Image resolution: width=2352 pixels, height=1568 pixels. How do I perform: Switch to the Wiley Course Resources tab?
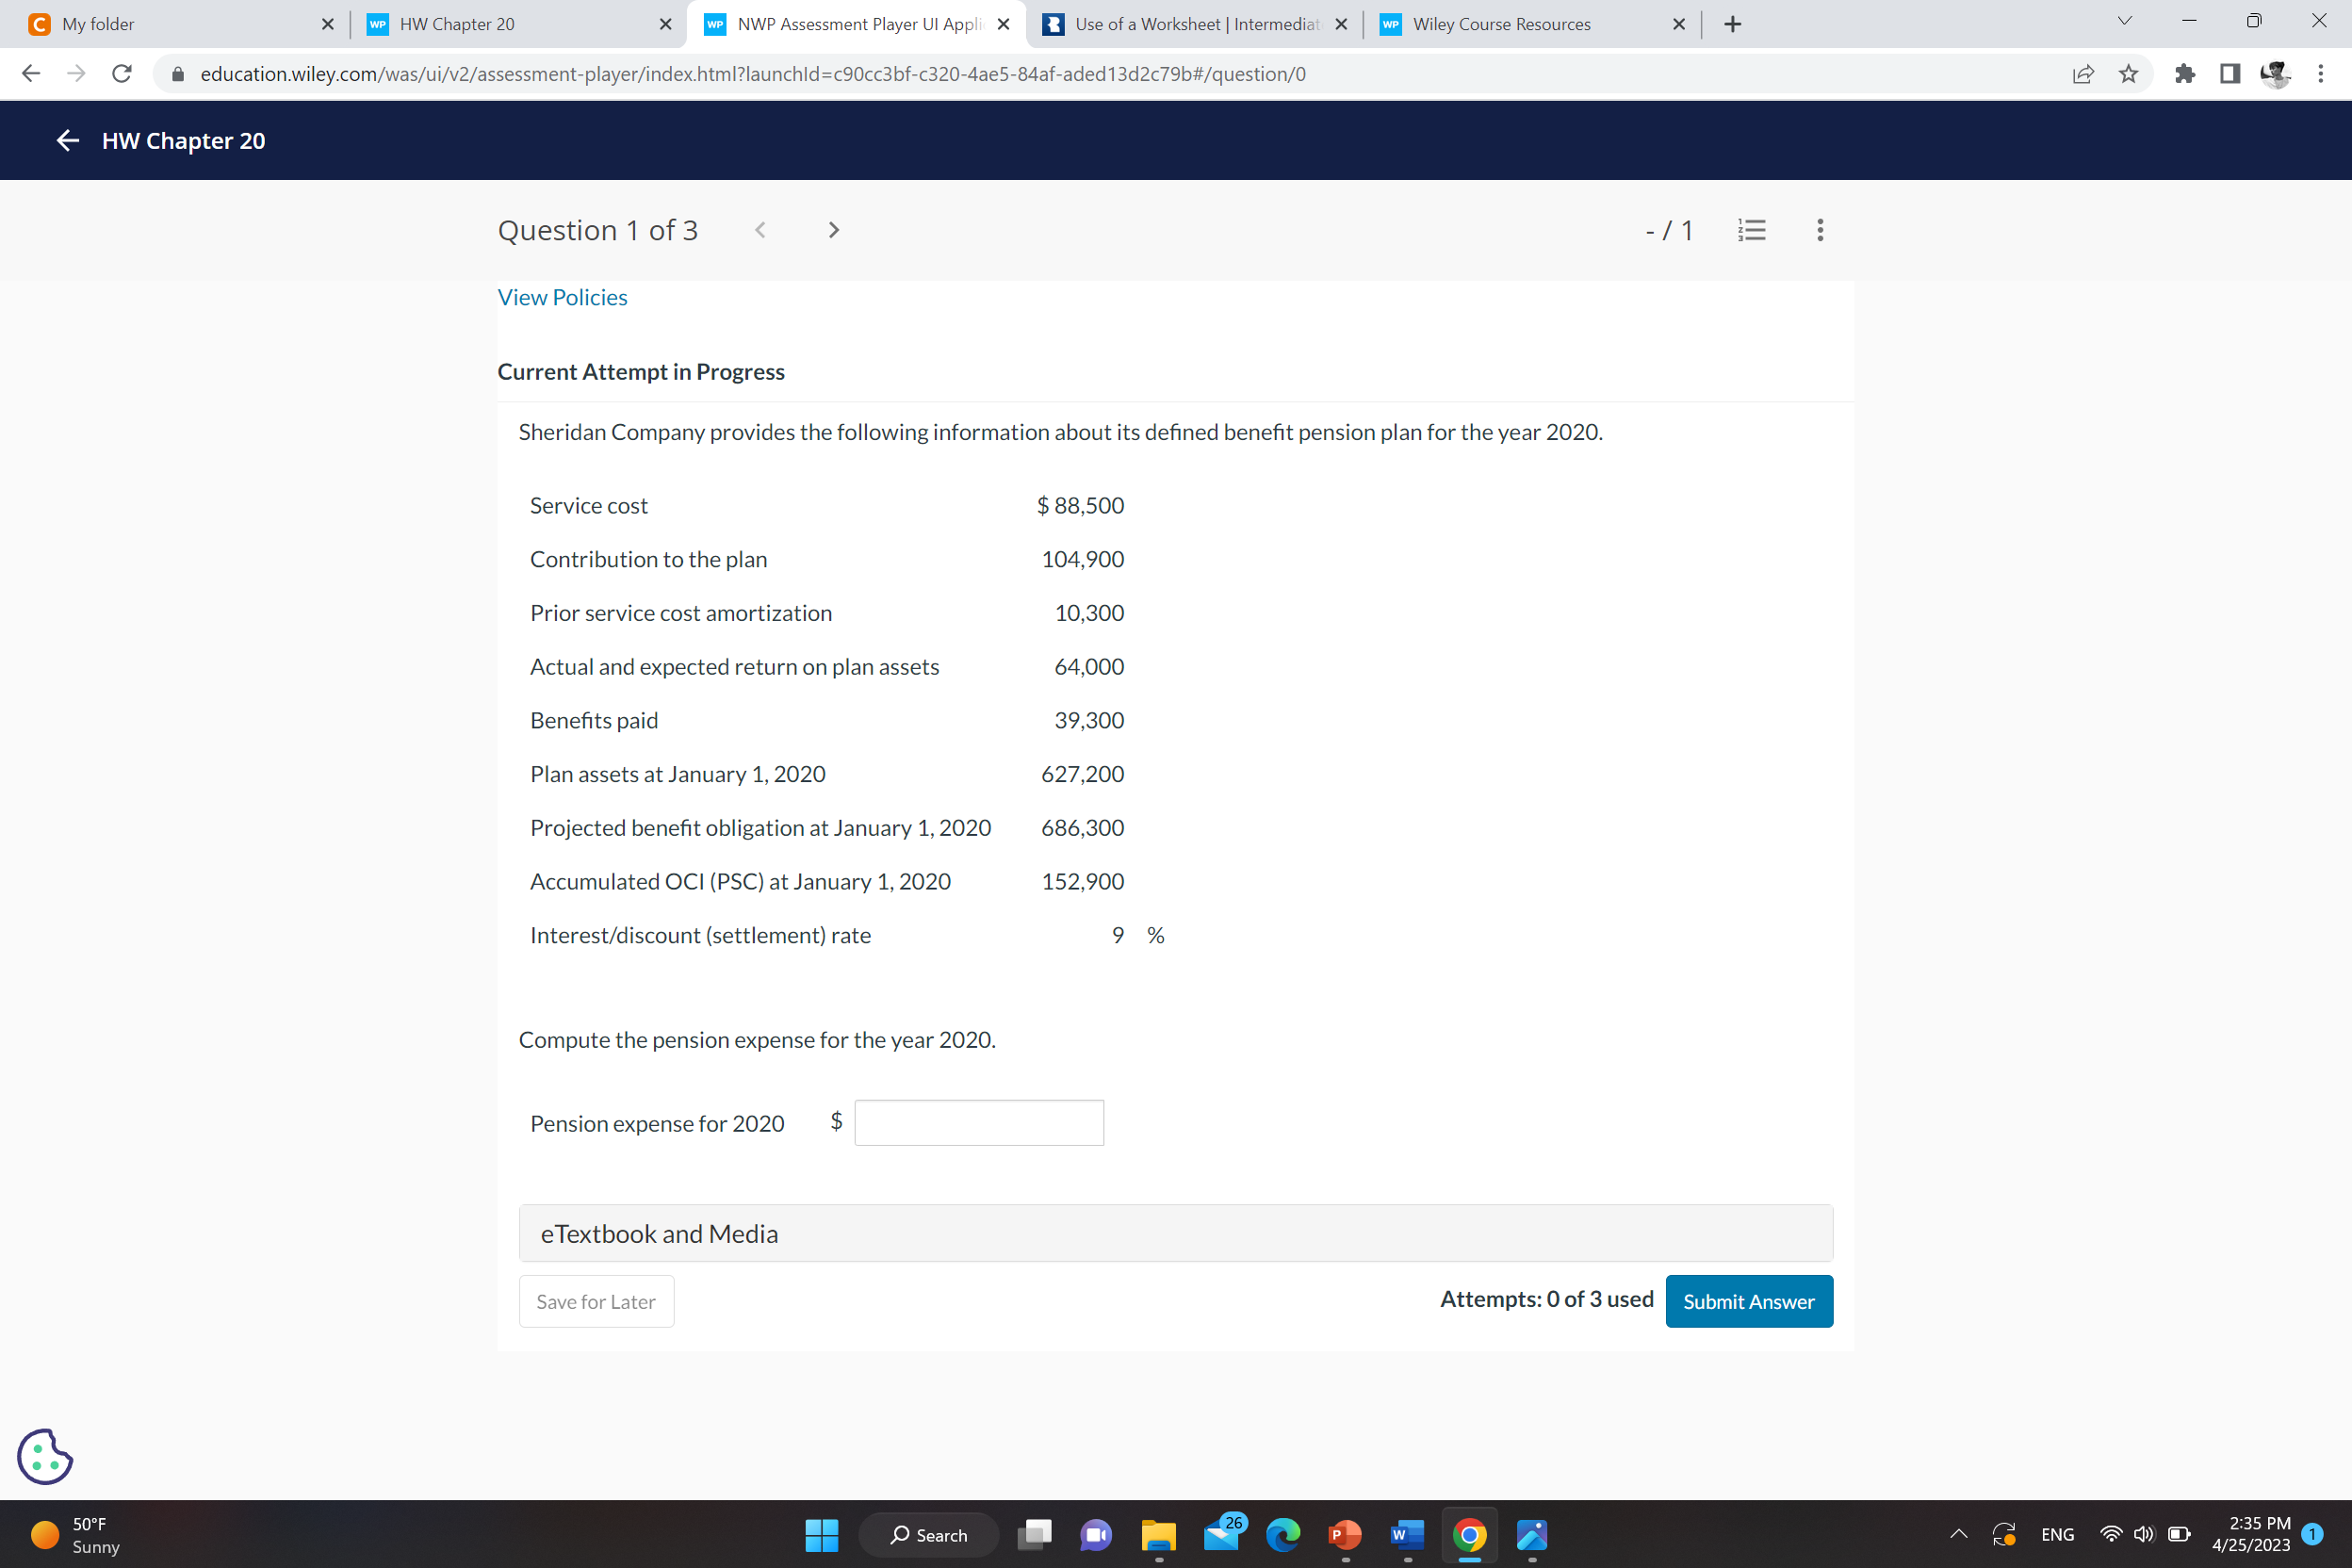click(x=1501, y=24)
